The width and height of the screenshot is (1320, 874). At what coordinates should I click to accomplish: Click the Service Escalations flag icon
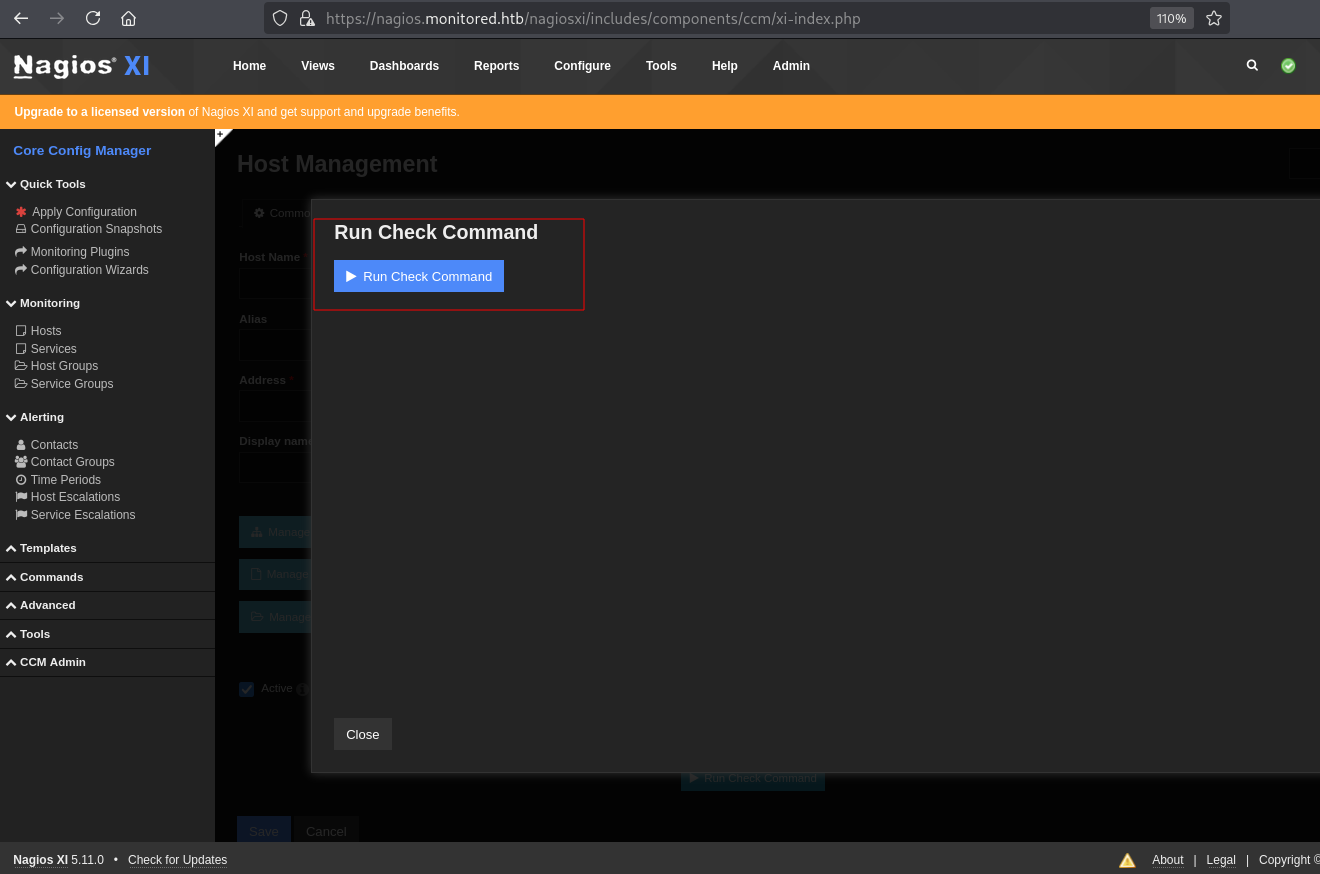point(21,515)
